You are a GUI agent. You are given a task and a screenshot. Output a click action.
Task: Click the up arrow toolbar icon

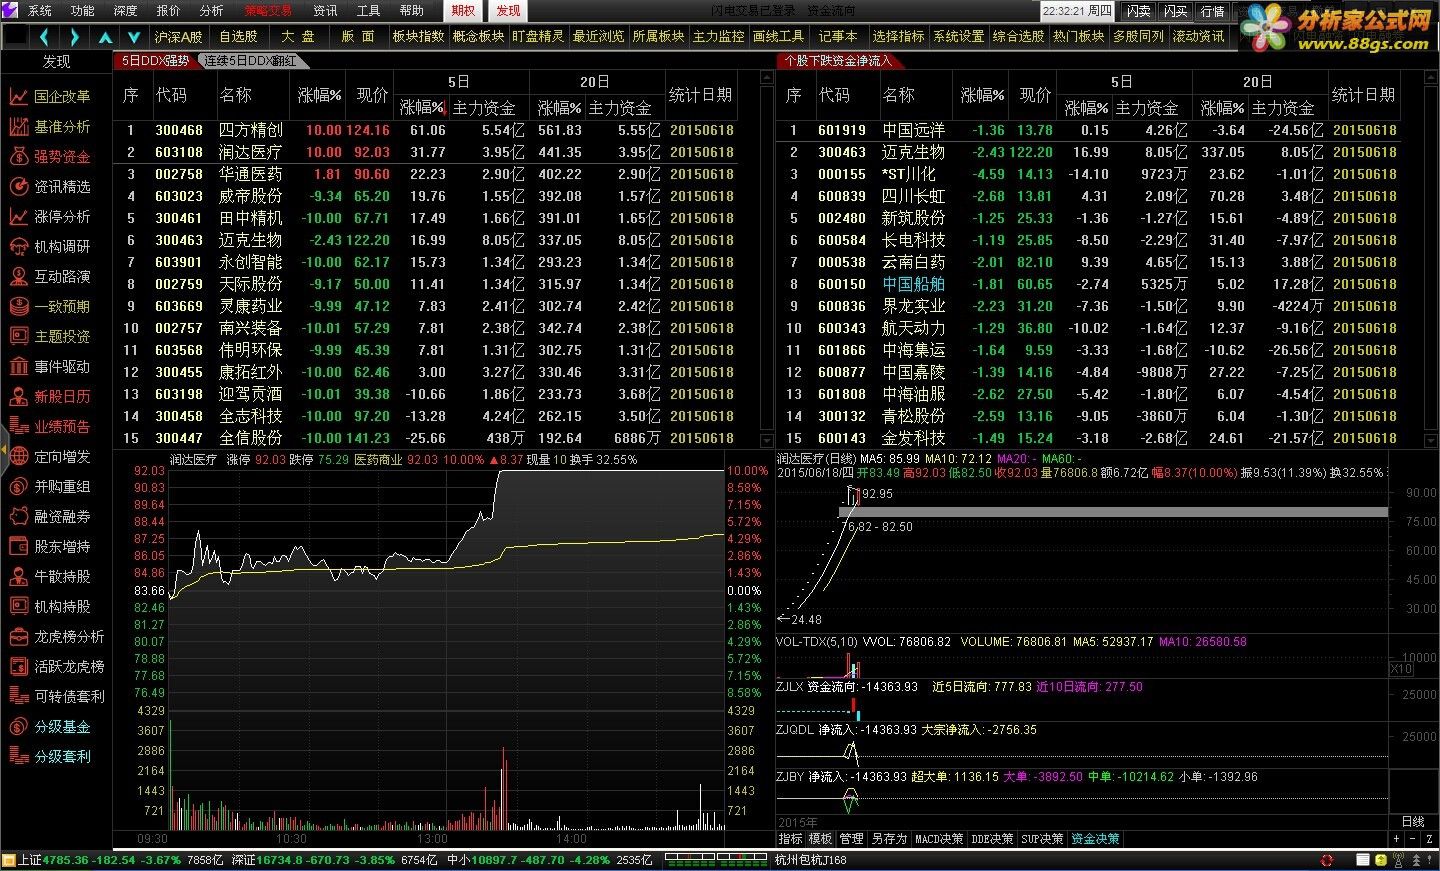pyautogui.click(x=105, y=37)
